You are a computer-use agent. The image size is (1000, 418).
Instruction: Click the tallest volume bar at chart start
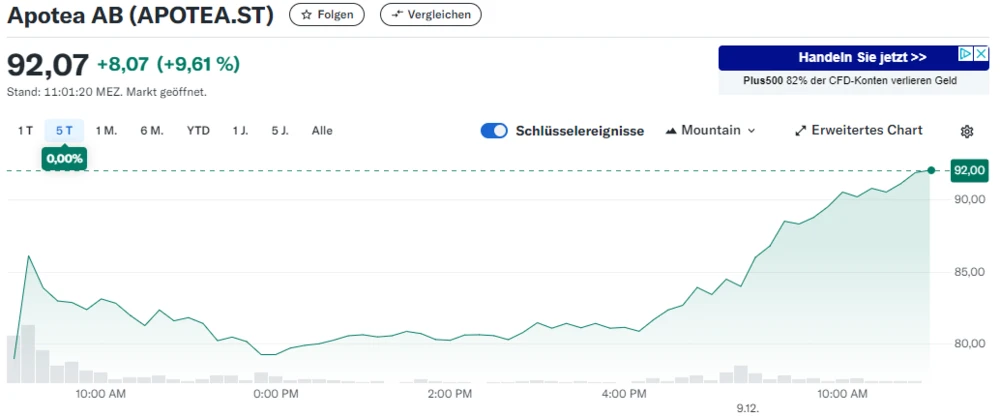click(x=28, y=354)
